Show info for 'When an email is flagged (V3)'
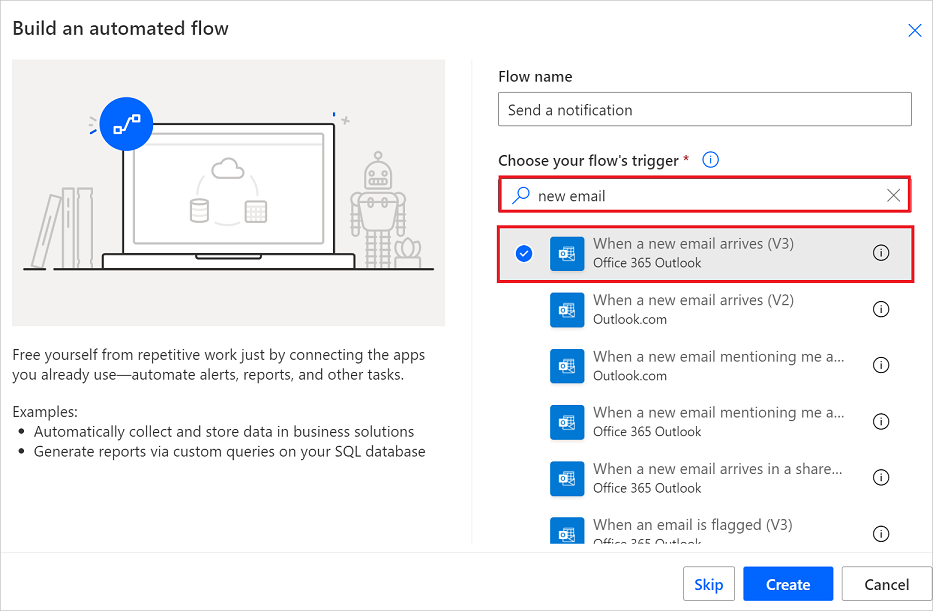Screen dimensions: 933x611 [881, 534]
